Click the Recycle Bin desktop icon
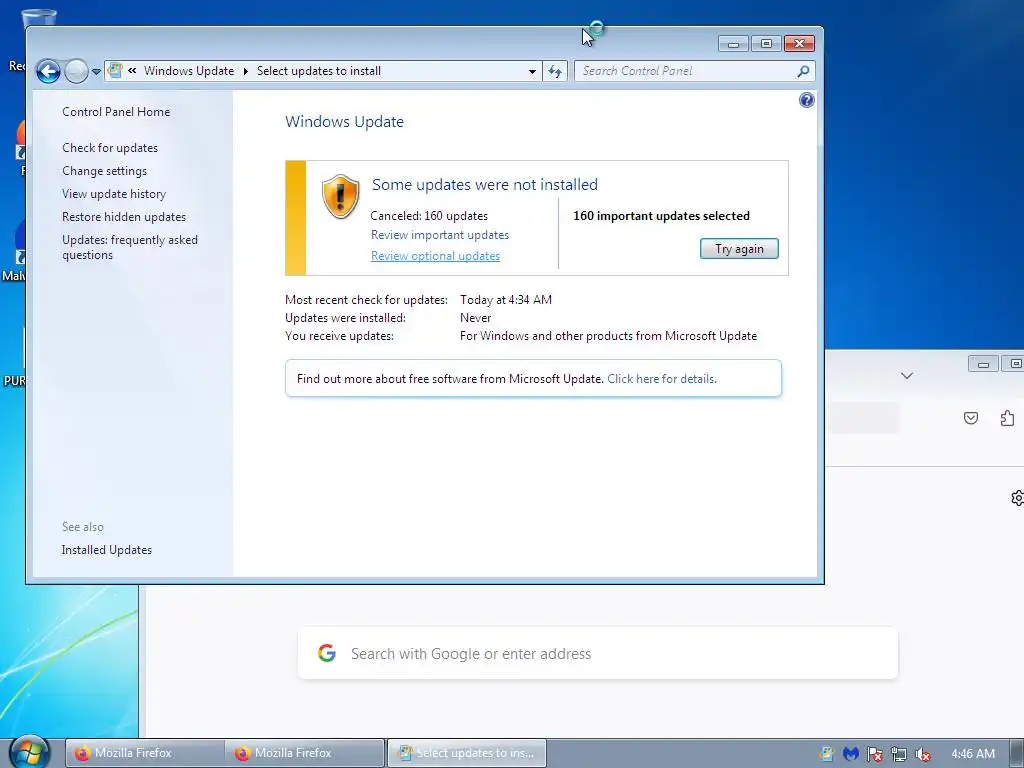This screenshot has width=1024, height=768. (39, 18)
